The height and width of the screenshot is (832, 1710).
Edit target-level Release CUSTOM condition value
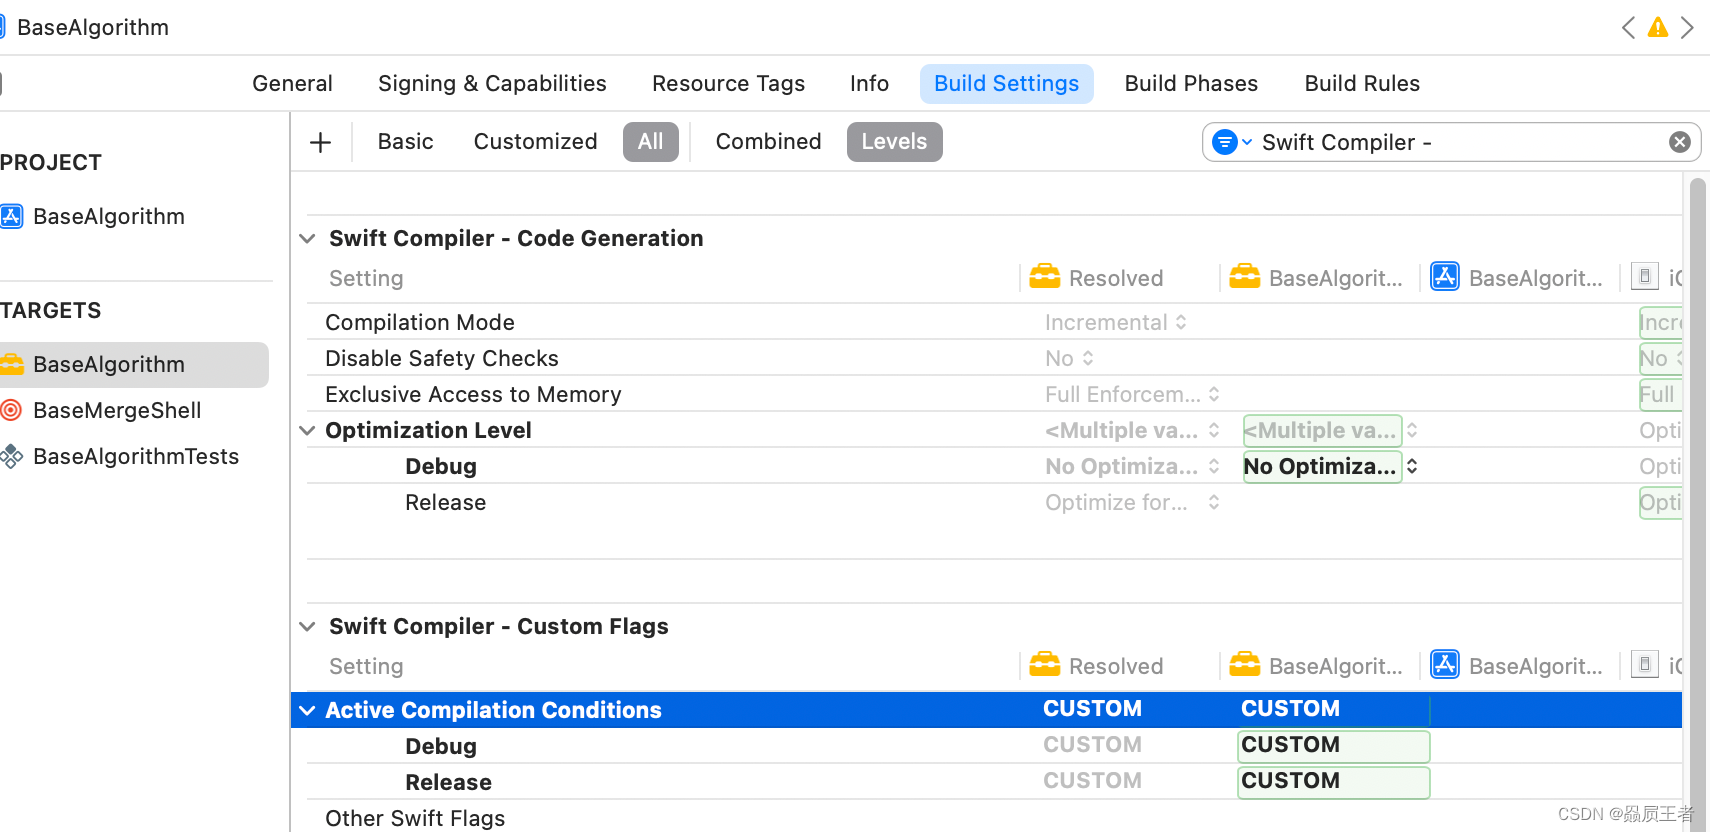(1334, 782)
